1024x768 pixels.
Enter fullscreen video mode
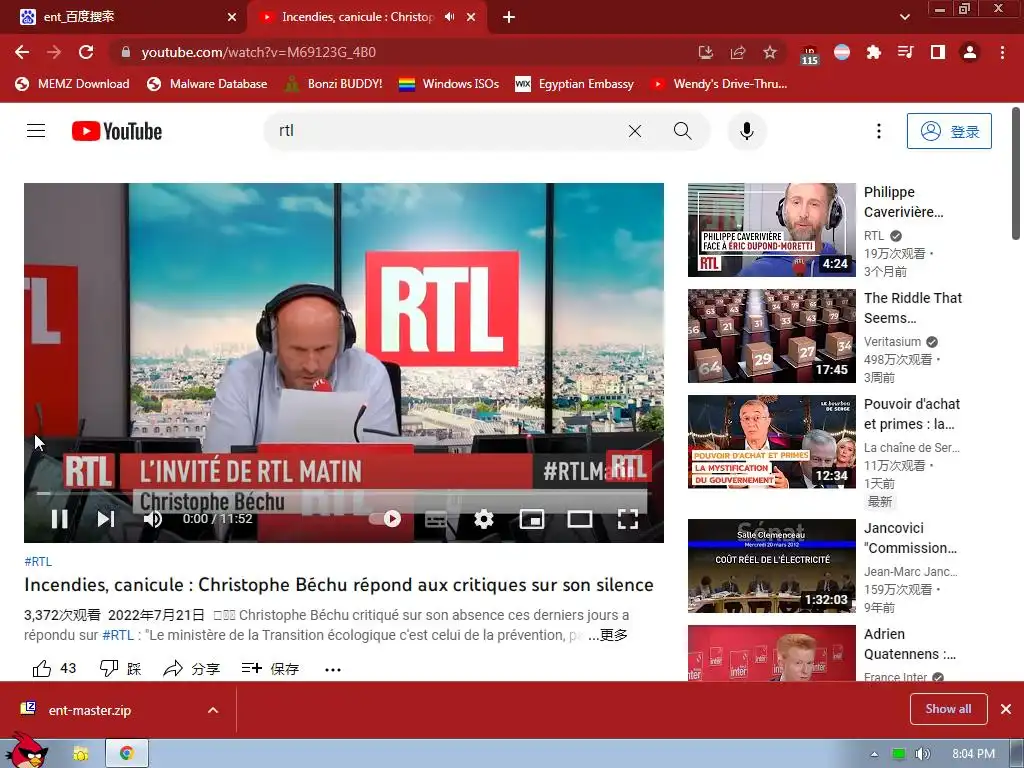pos(628,519)
